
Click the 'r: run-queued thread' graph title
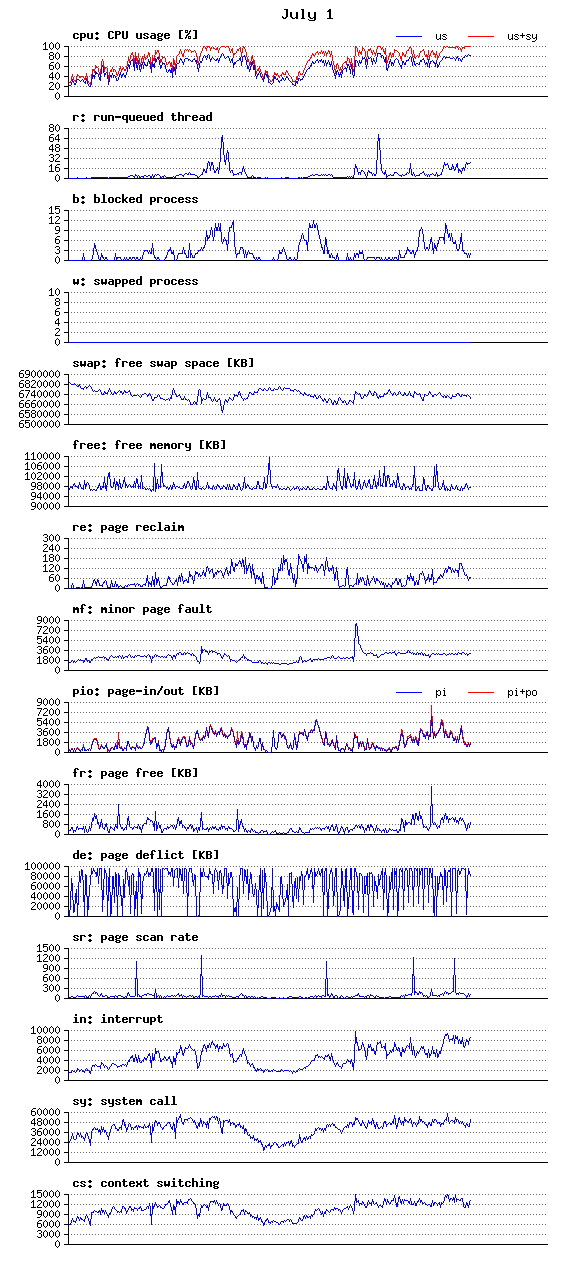point(142,117)
